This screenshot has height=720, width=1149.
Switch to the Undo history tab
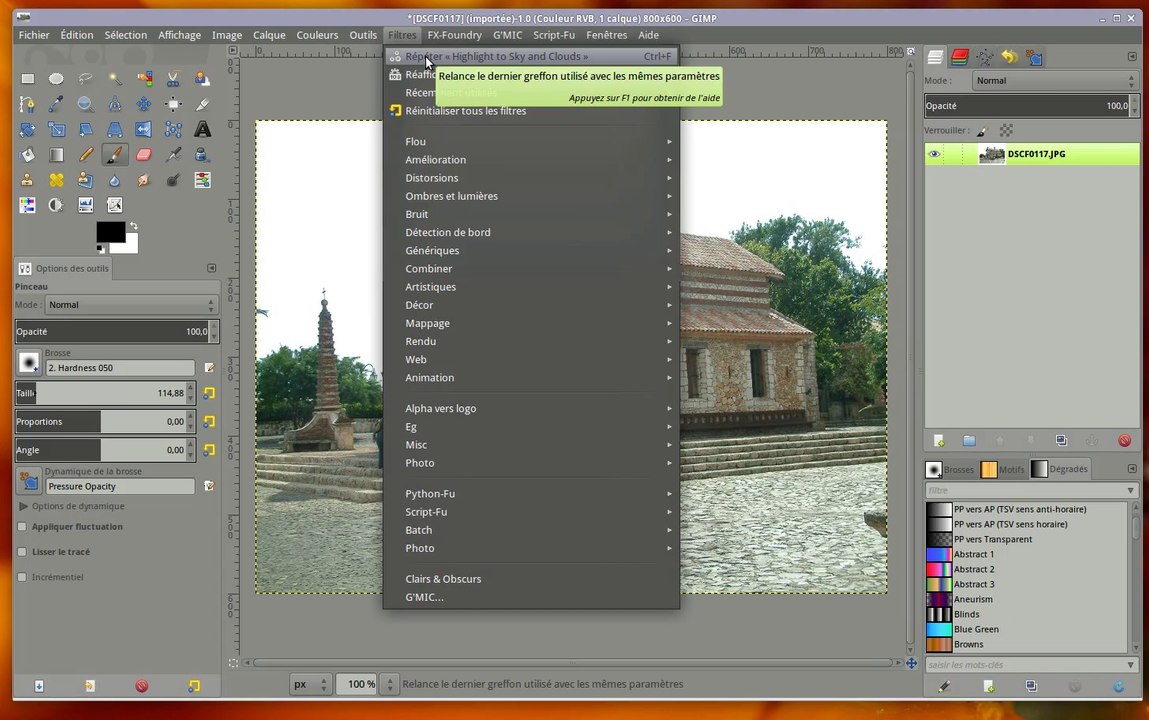click(1010, 57)
